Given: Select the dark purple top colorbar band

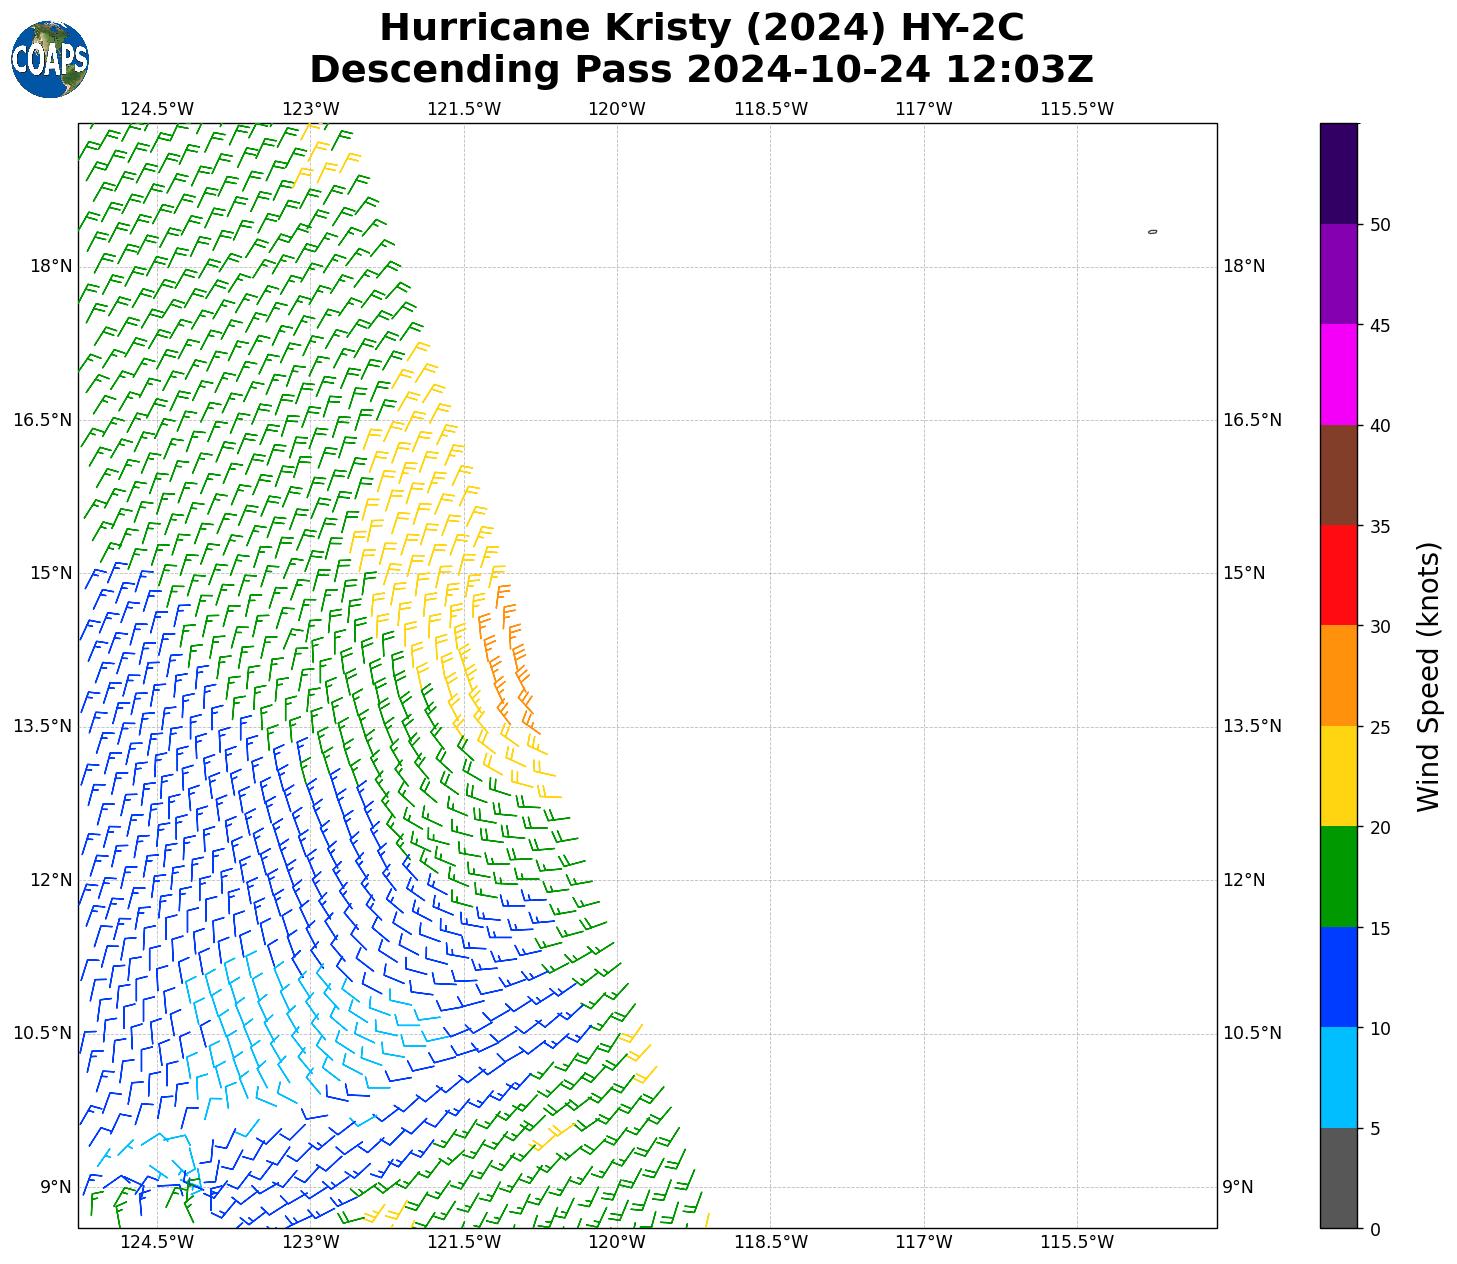Looking at the screenshot, I should (1338, 173).
